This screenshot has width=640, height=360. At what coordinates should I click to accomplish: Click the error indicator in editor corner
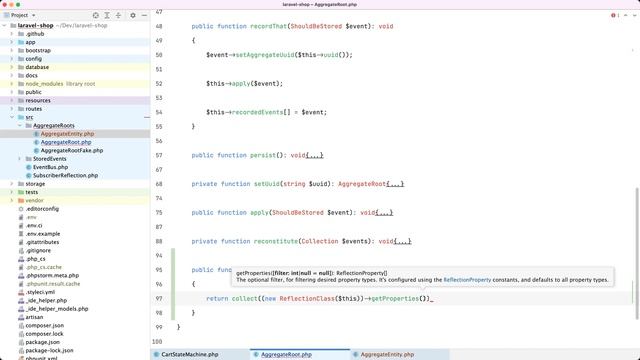615,16
